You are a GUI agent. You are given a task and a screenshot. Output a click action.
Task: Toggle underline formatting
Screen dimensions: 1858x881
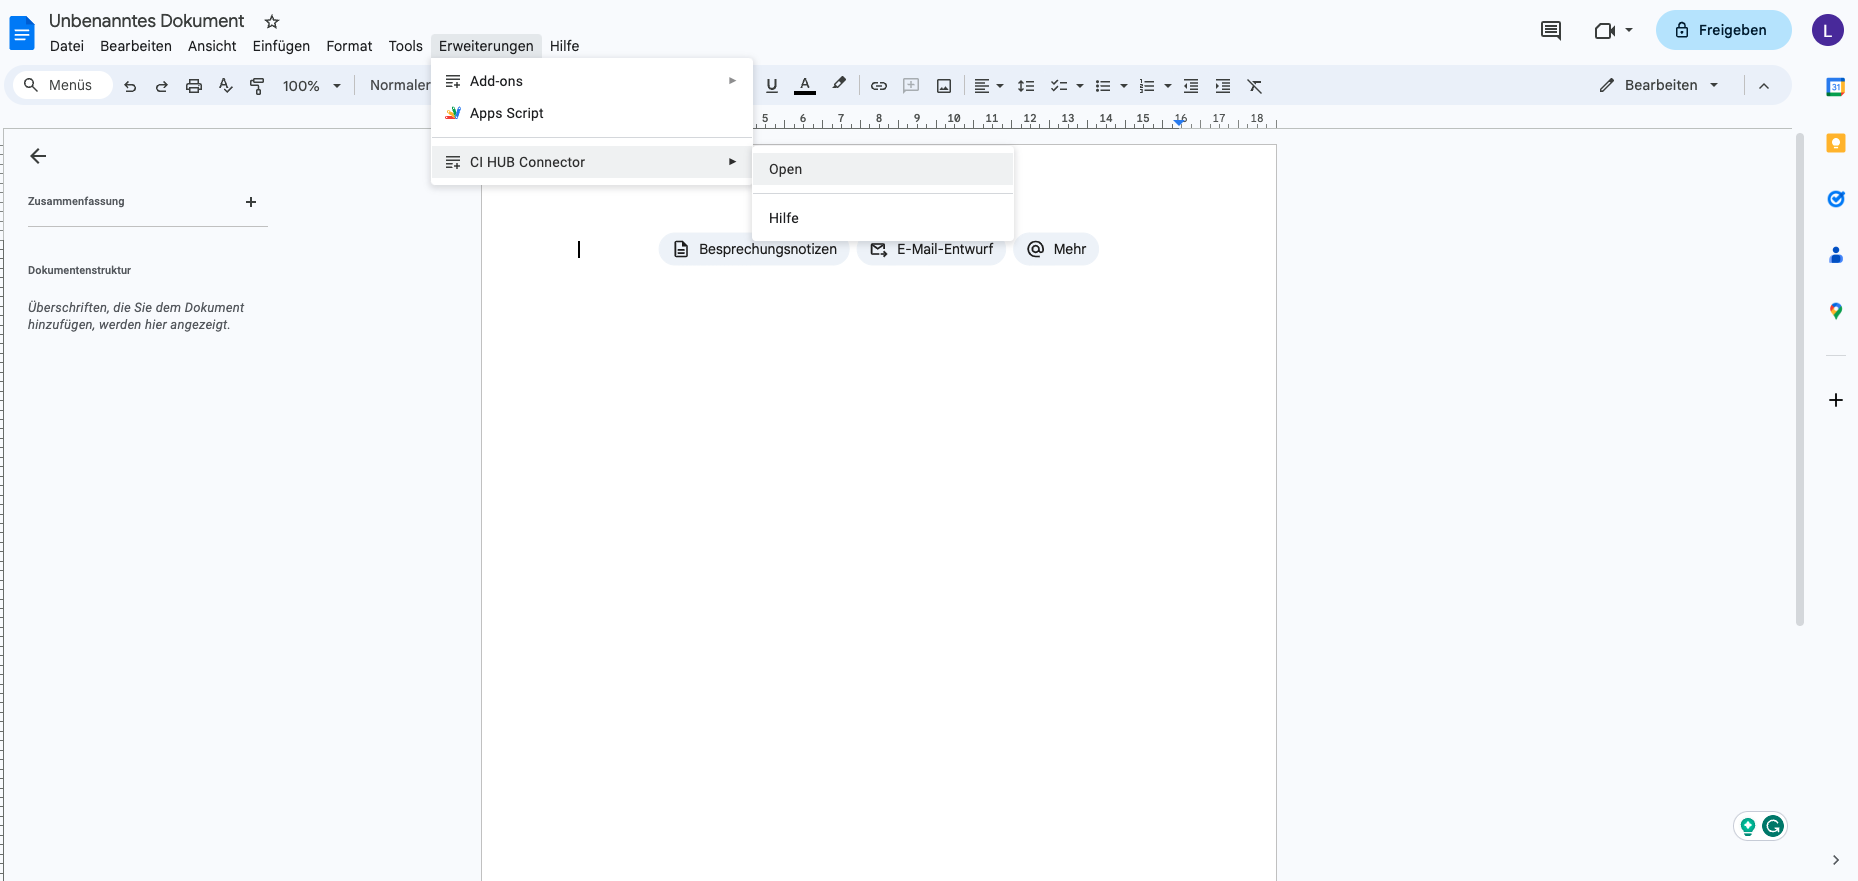click(x=772, y=86)
